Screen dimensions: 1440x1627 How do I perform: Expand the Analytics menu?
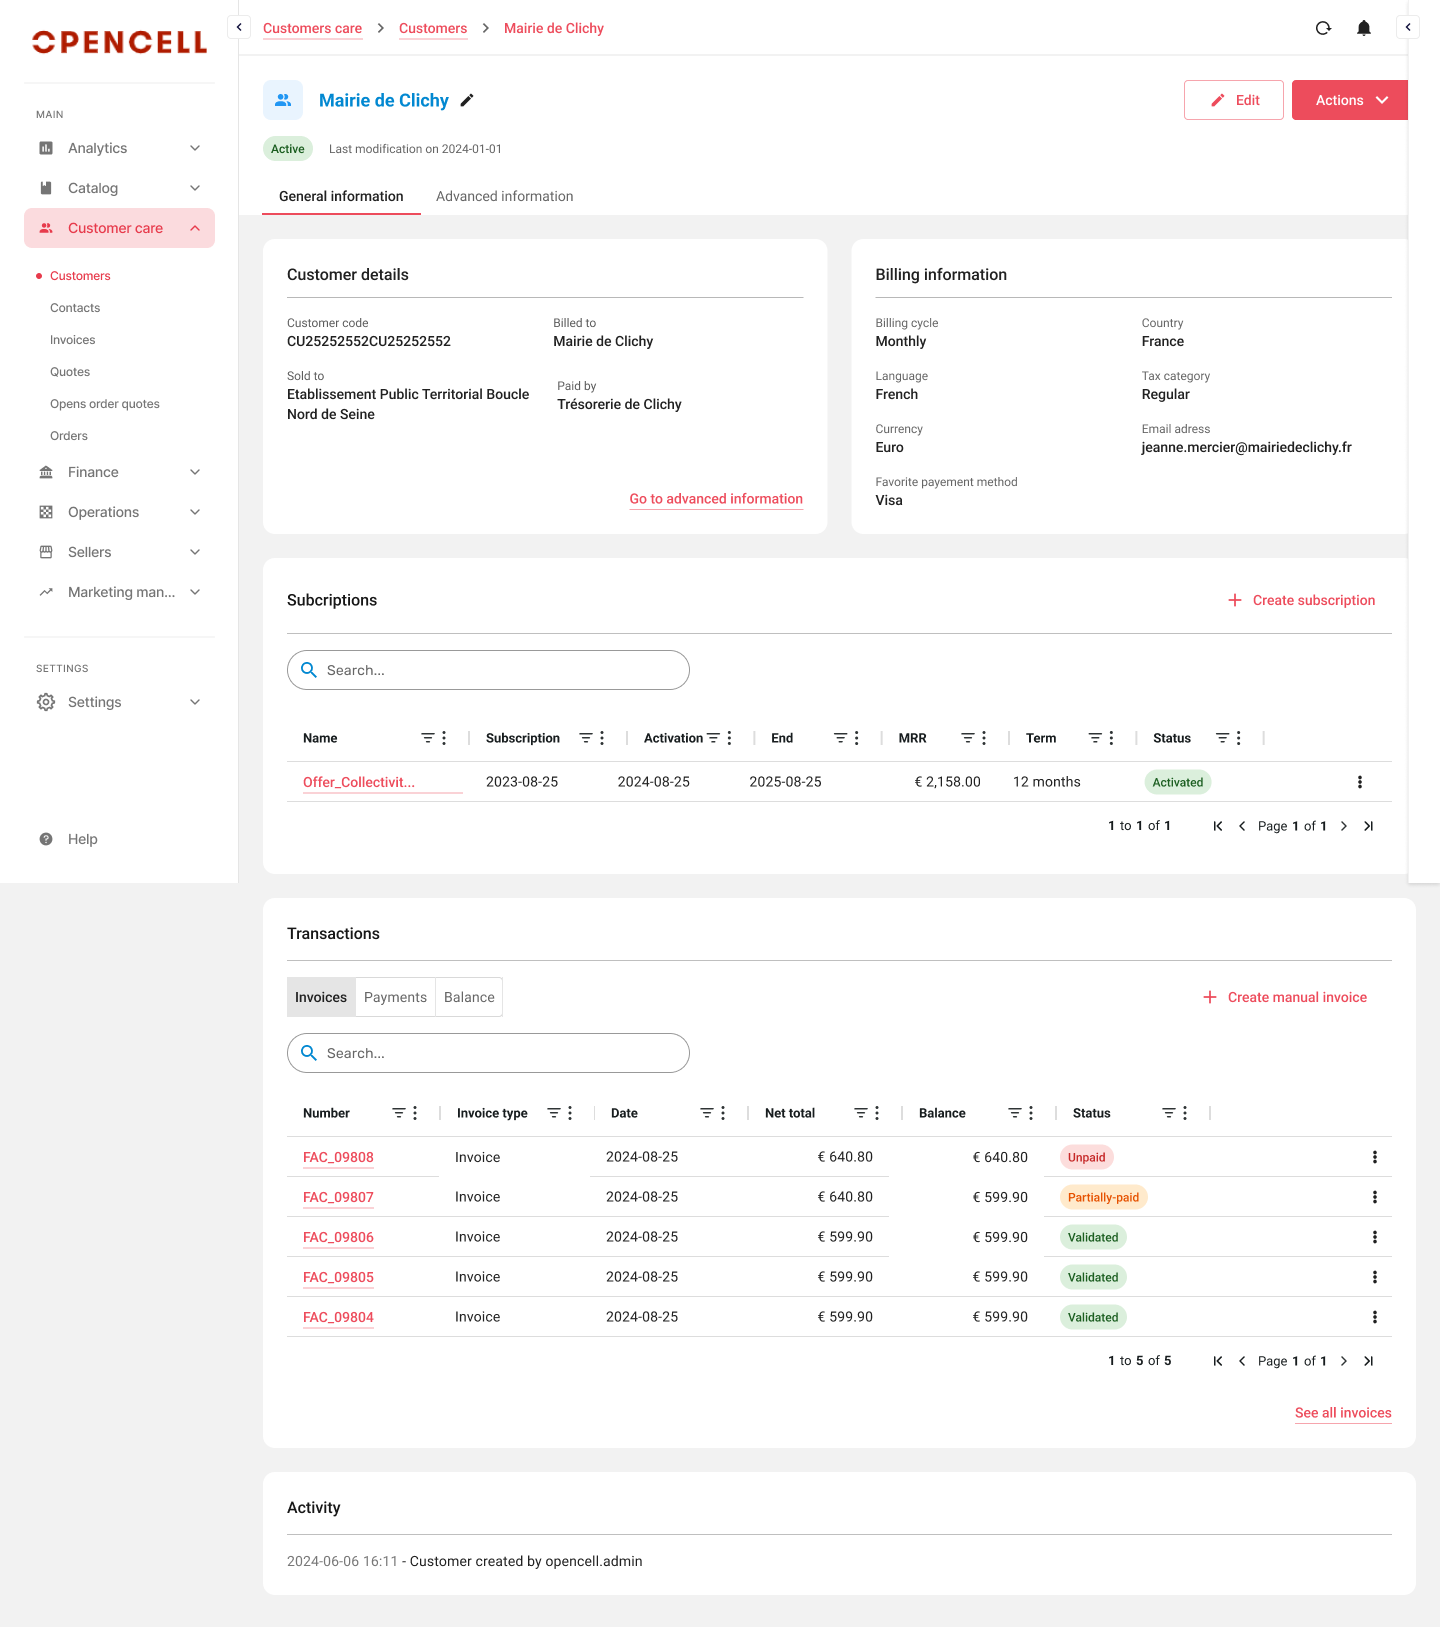tap(119, 148)
